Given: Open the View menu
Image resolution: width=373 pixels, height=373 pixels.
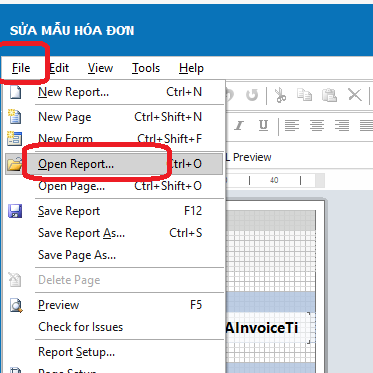Looking at the screenshot, I should pos(100,68).
